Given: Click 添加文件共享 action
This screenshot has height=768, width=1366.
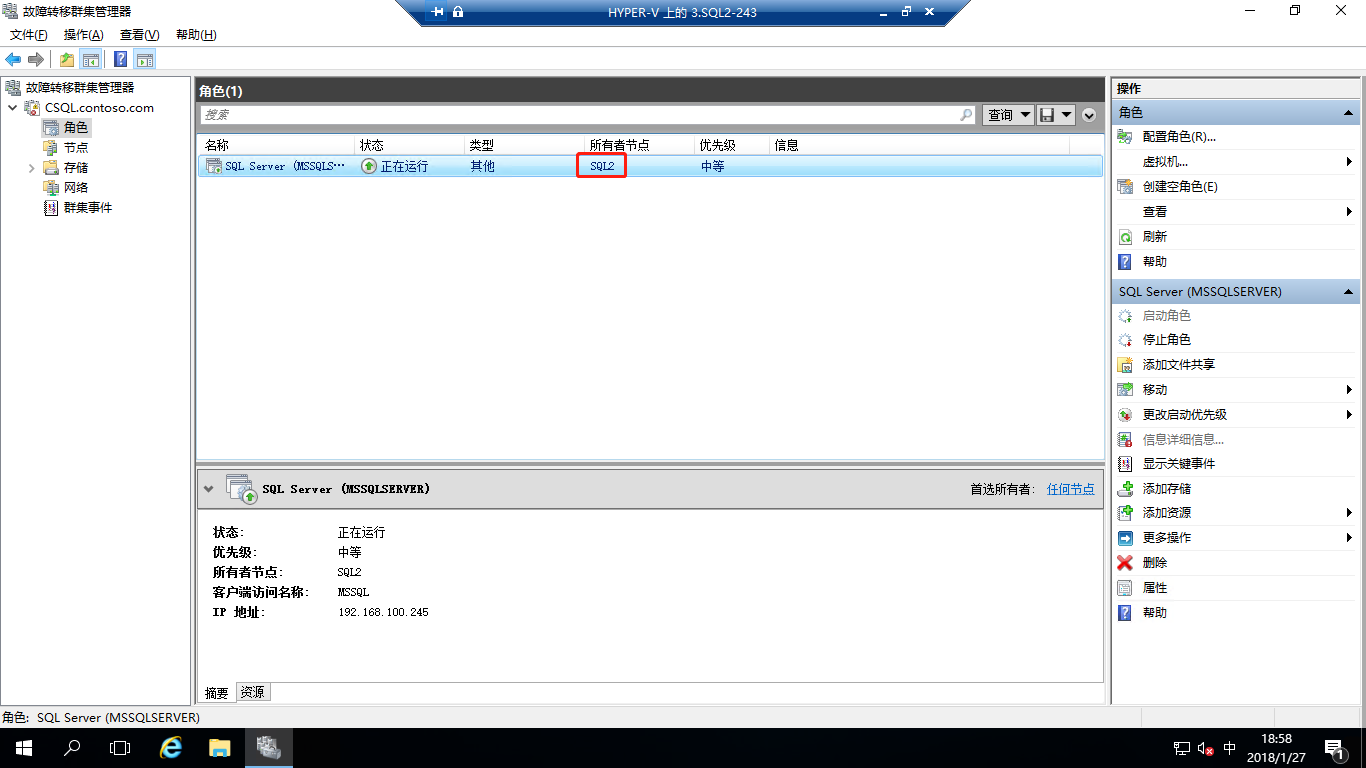Looking at the screenshot, I should point(1179,365).
